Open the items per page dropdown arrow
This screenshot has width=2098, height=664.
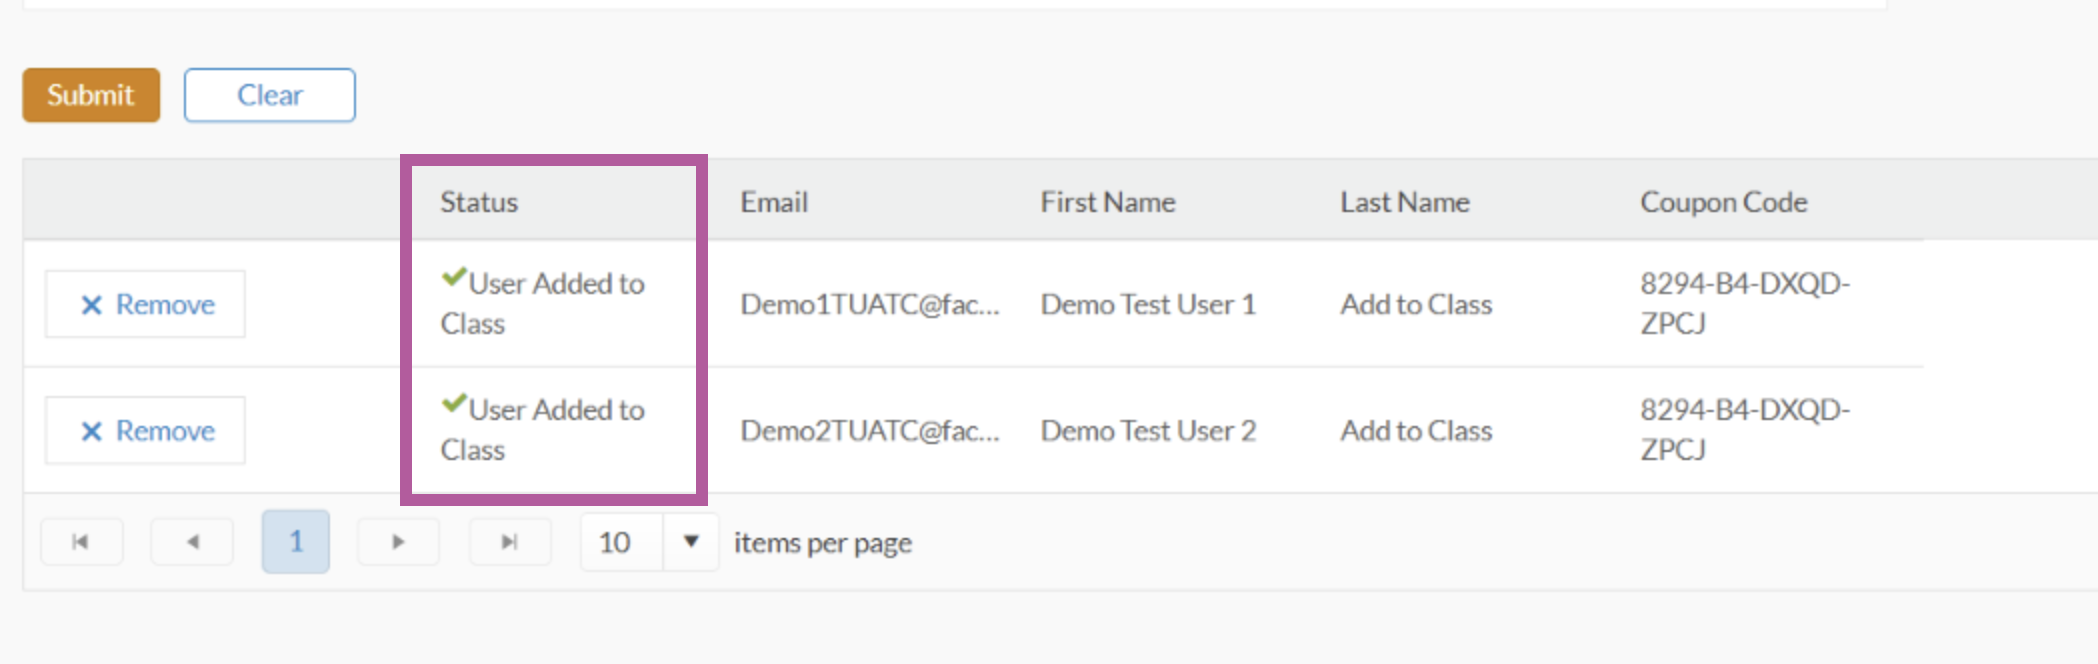click(x=691, y=542)
